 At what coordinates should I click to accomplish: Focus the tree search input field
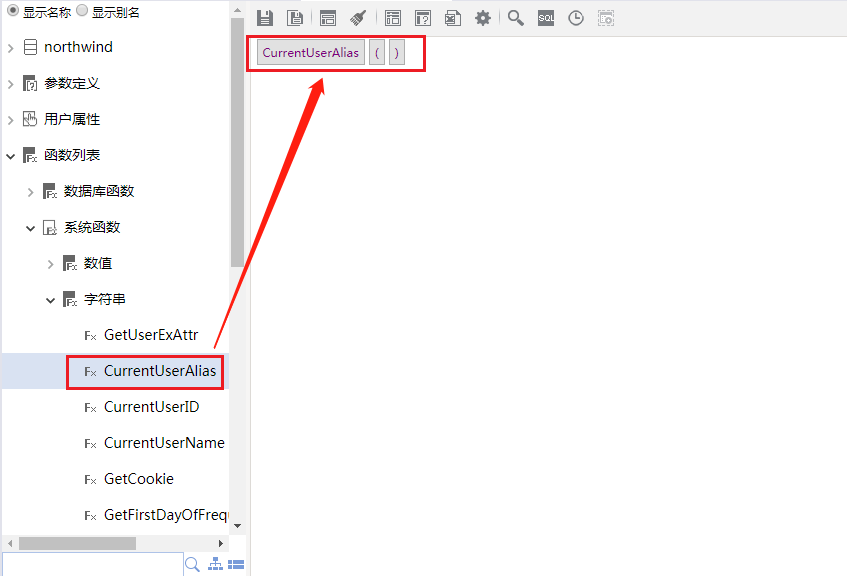93,565
